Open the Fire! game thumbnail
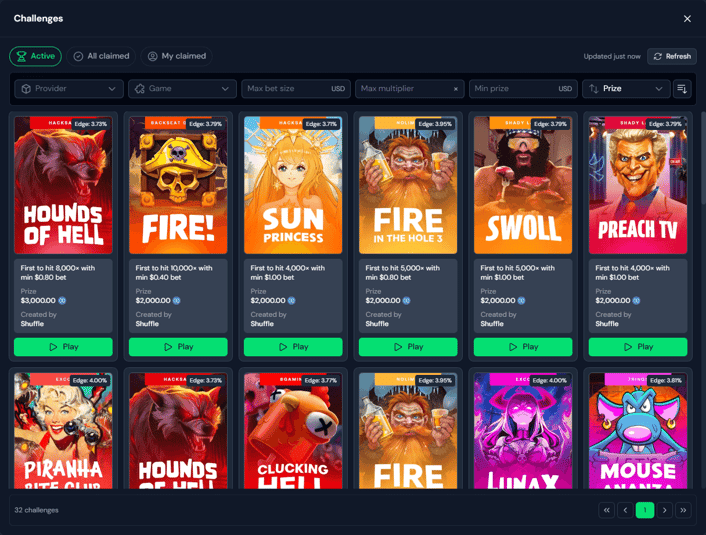 coord(178,185)
